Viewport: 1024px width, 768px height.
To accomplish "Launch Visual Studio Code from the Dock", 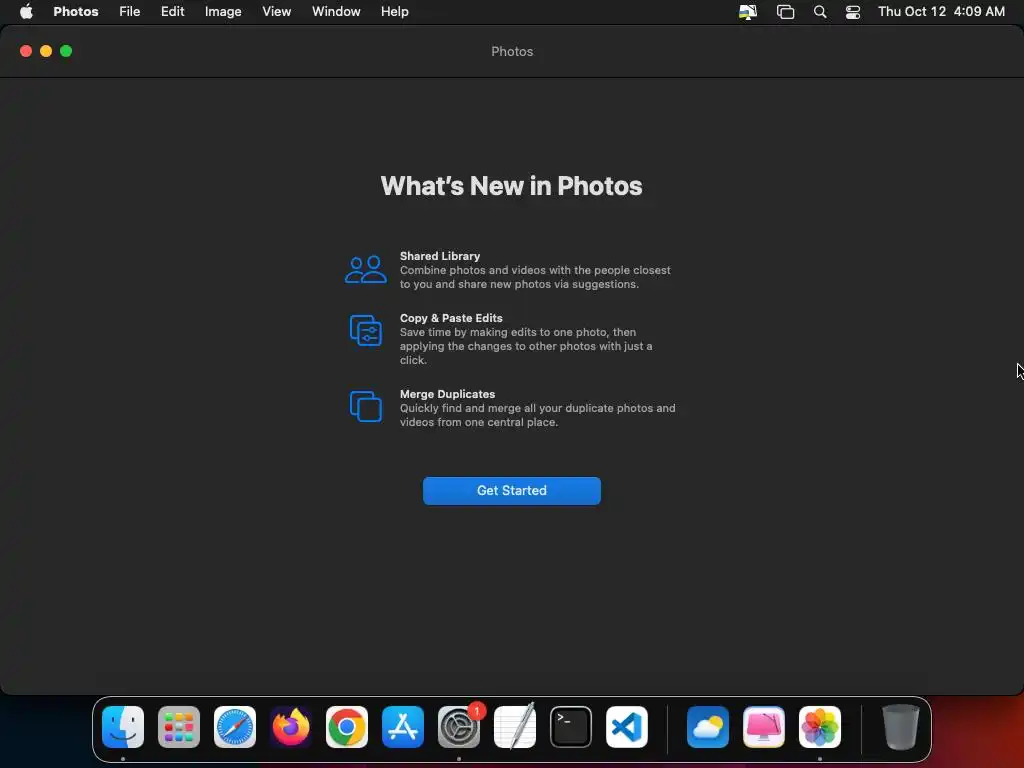I will (x=627, y=727).
